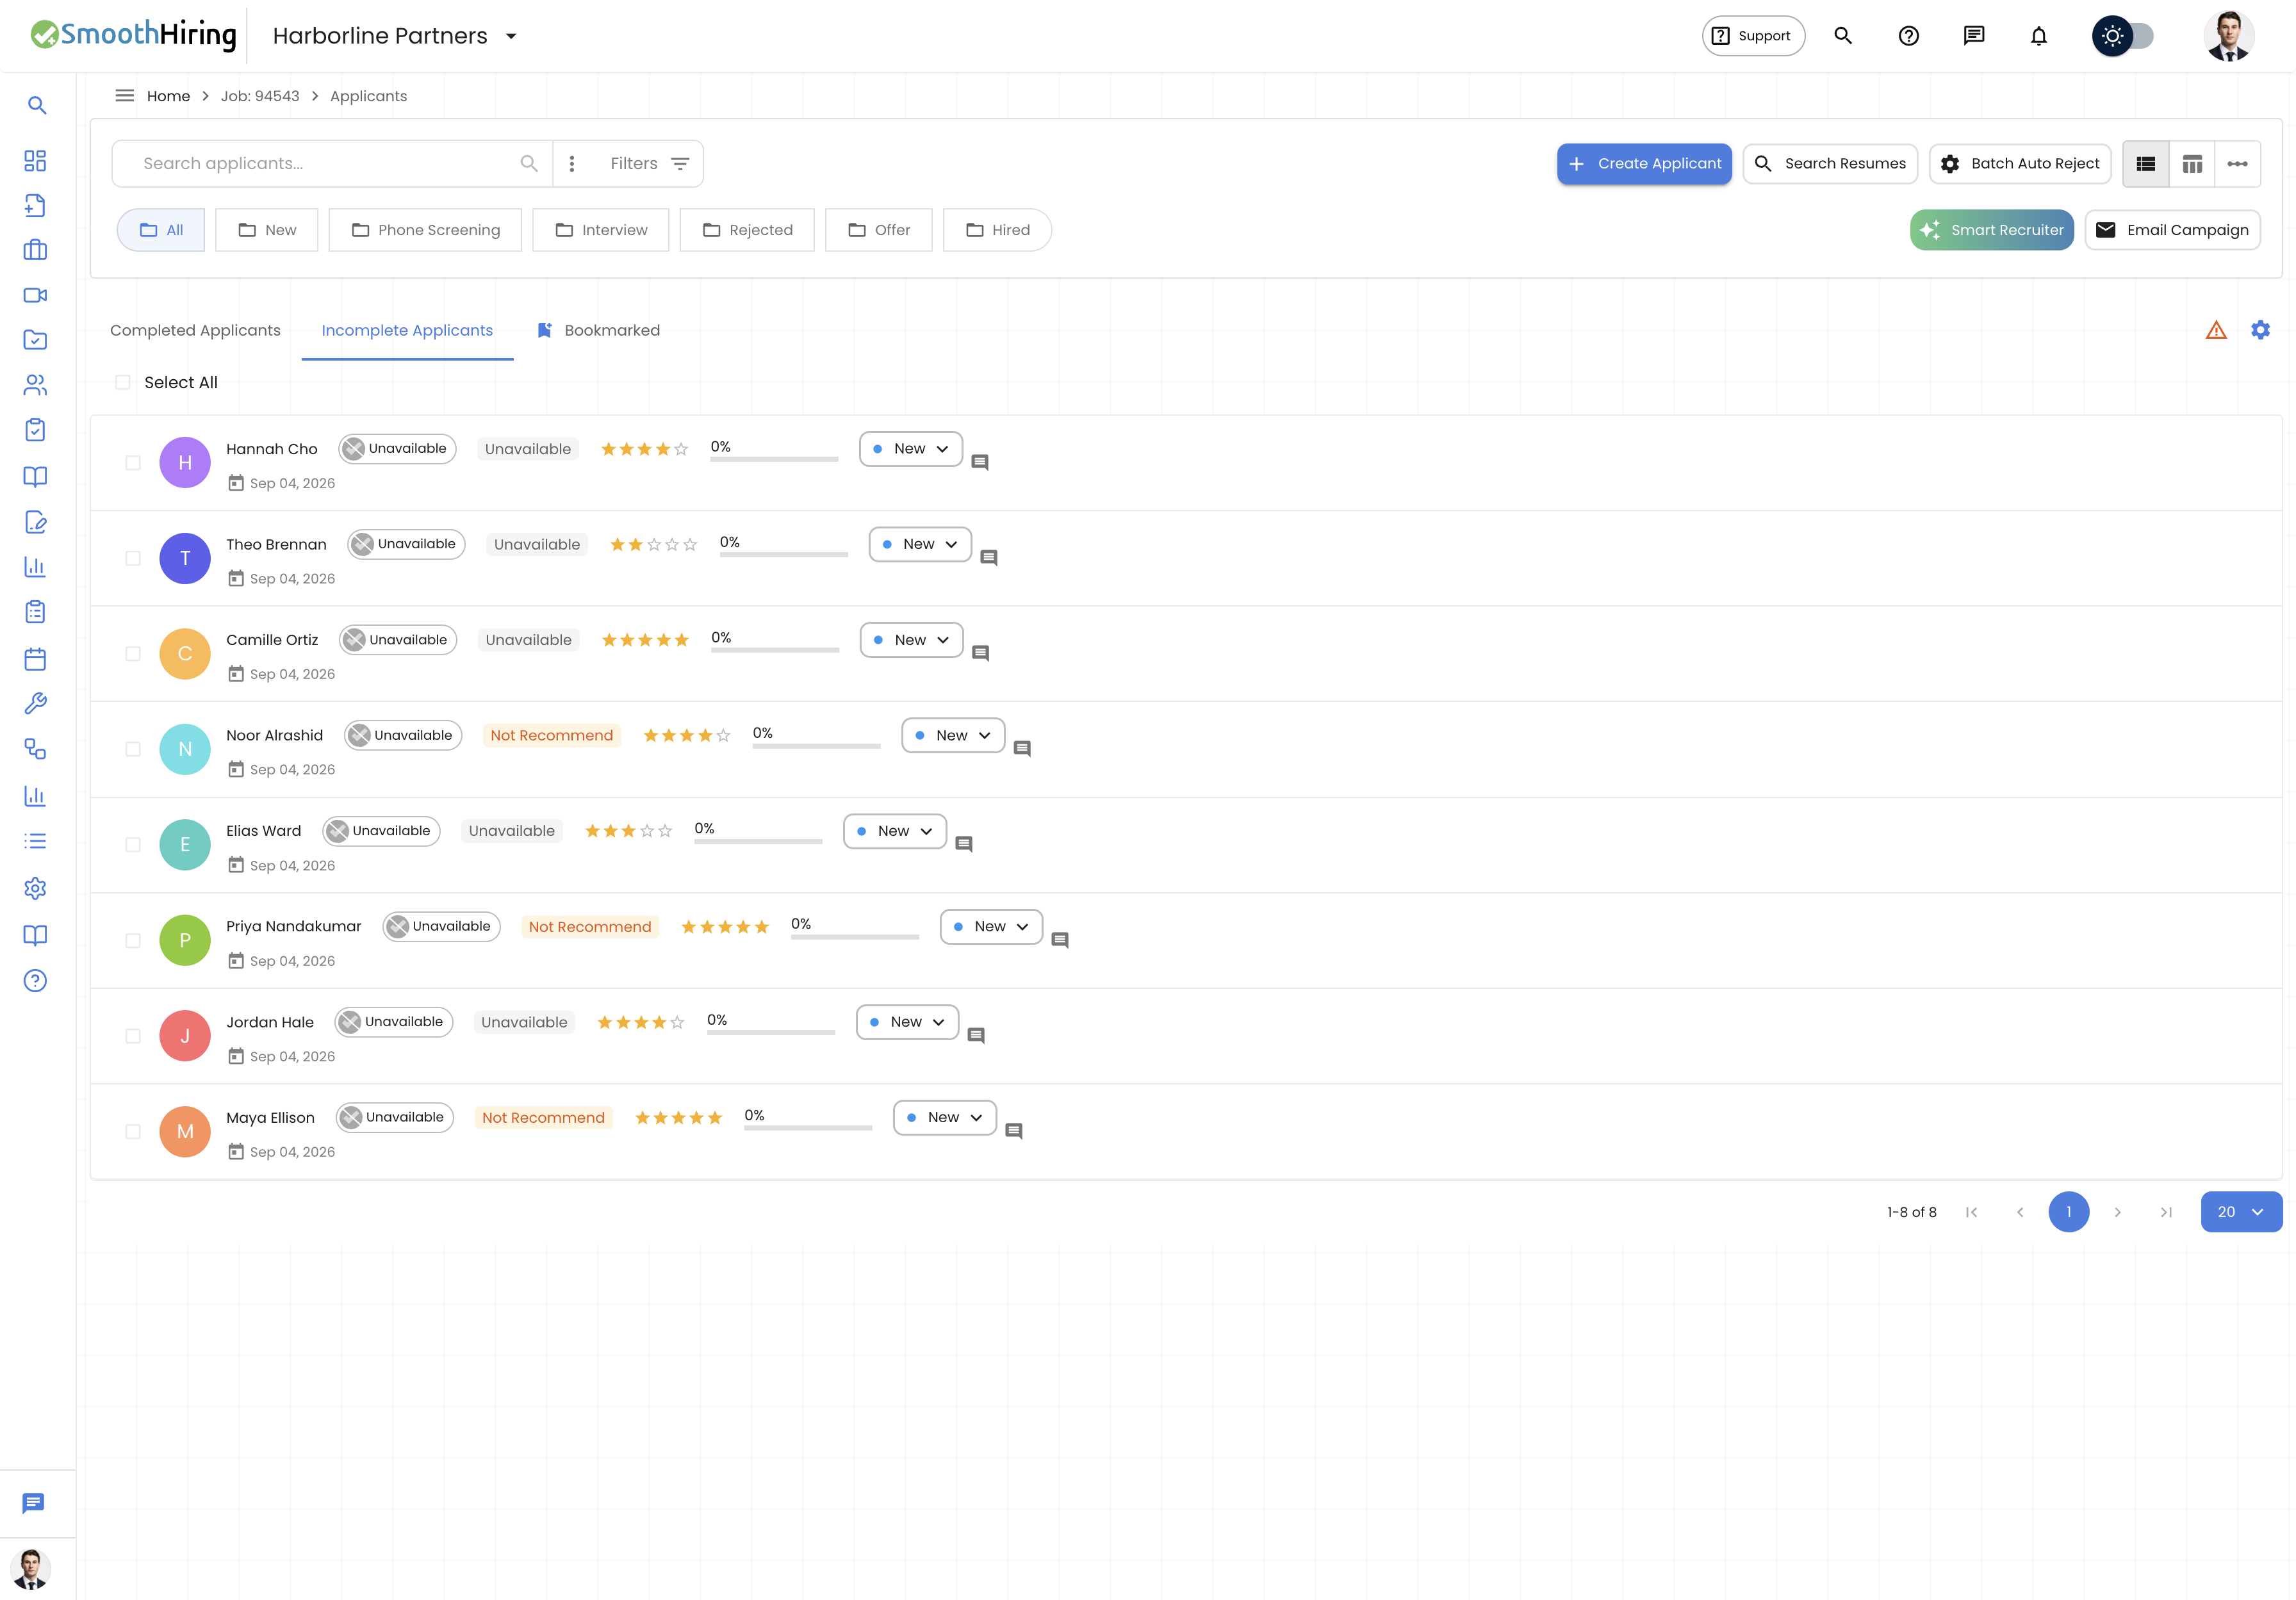The height and width of the screenshot is (1600, 2296).
Task: Open the sidebar video camera icon
Action: tap(35, 295)
